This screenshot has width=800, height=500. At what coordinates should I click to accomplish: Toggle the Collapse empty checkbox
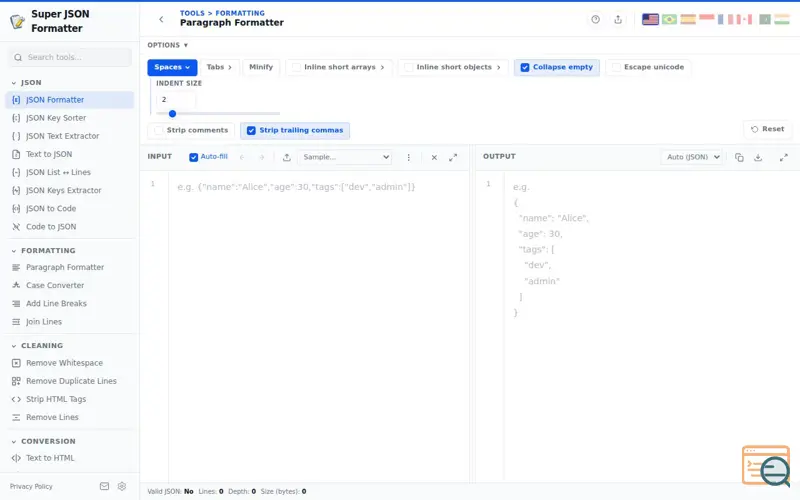coord(524,67)
